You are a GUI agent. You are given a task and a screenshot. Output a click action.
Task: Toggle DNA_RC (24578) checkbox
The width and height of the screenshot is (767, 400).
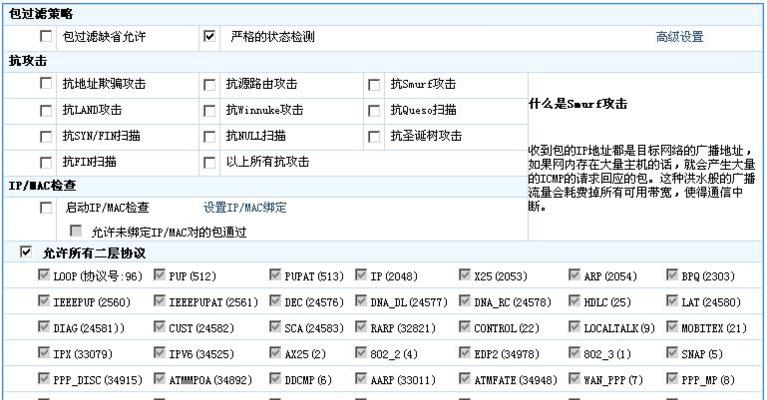[465, 301]
